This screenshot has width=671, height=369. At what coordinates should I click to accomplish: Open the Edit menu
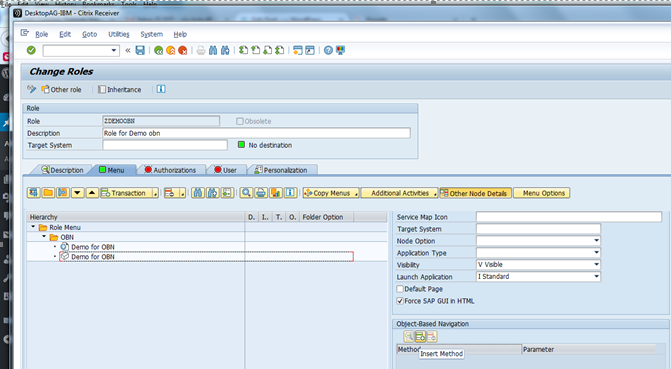65,34
